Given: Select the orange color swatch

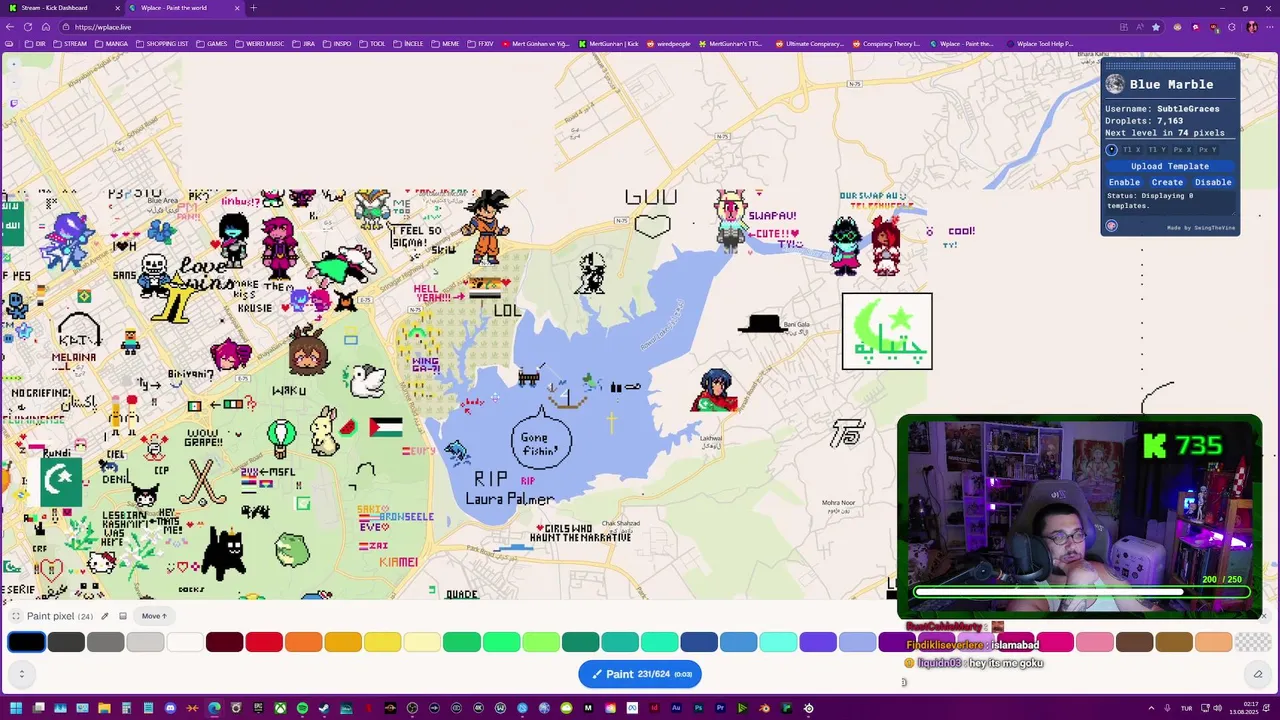Looking at the screenshot, I should coord(303,642).
